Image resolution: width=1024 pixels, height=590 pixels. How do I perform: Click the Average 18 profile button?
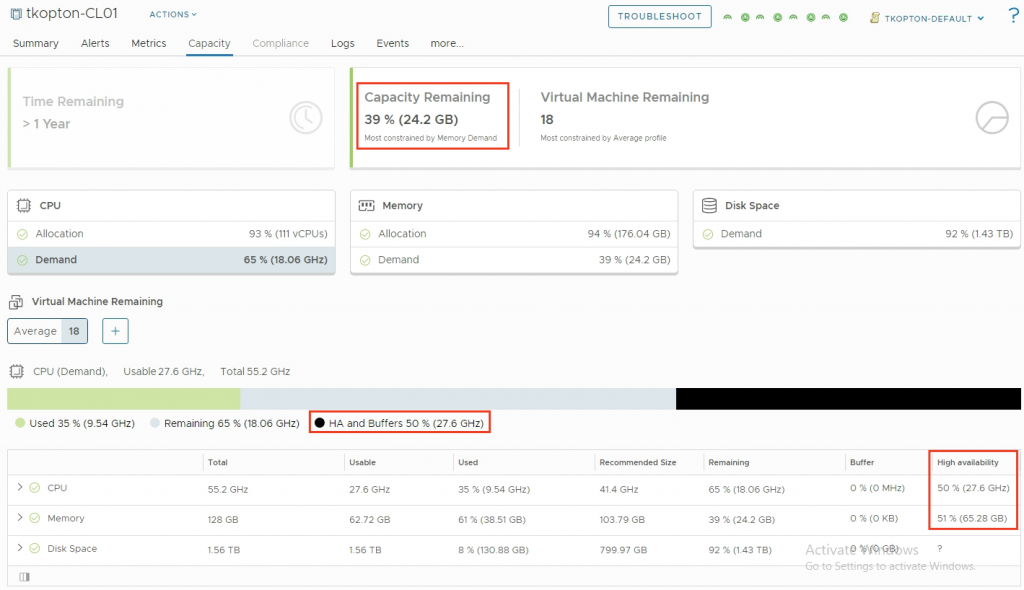tap(47, 331)
